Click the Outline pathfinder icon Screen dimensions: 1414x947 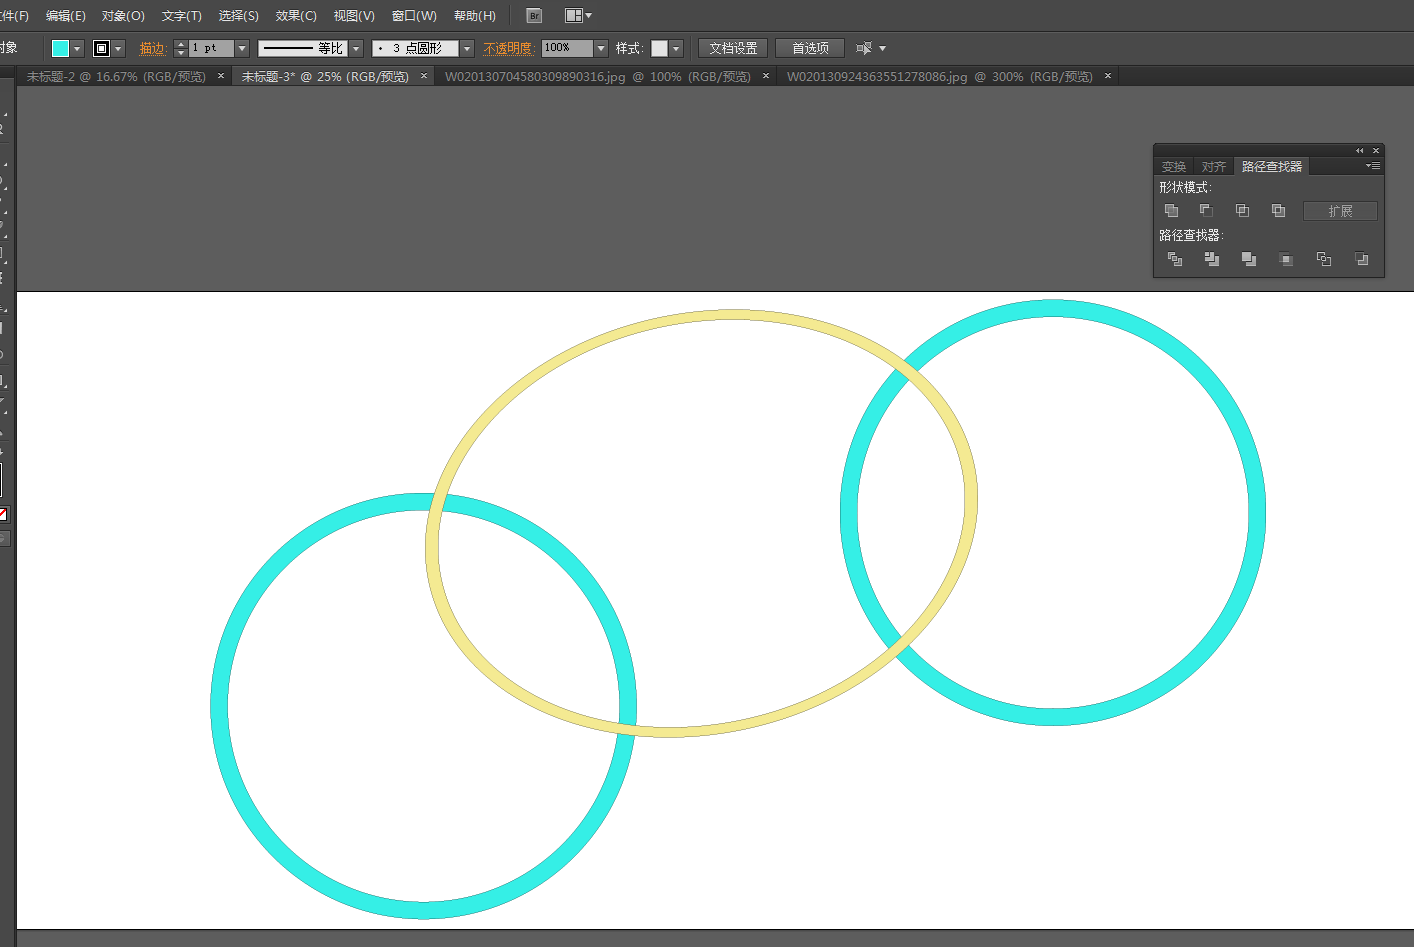coord(1324,259)
